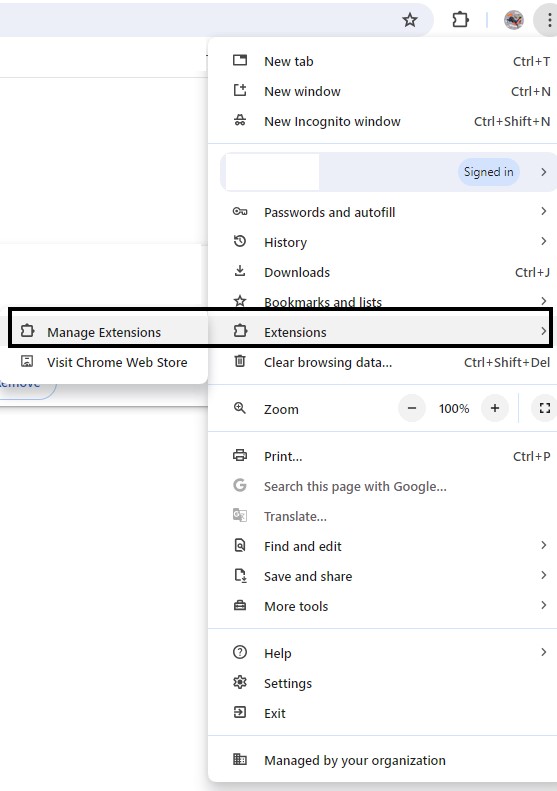The height and width of the screenshot is (791, 557).
Task: Click the Incognito window icon
Action: (240, 121)
